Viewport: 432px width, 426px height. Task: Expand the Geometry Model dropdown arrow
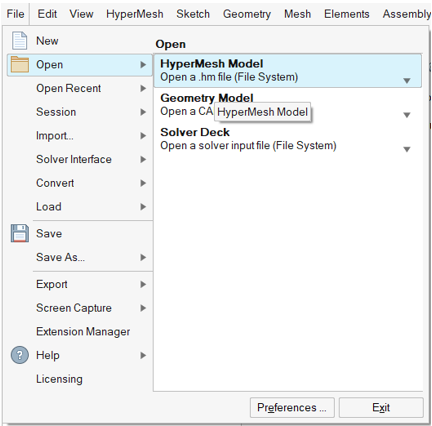(406, 115)
